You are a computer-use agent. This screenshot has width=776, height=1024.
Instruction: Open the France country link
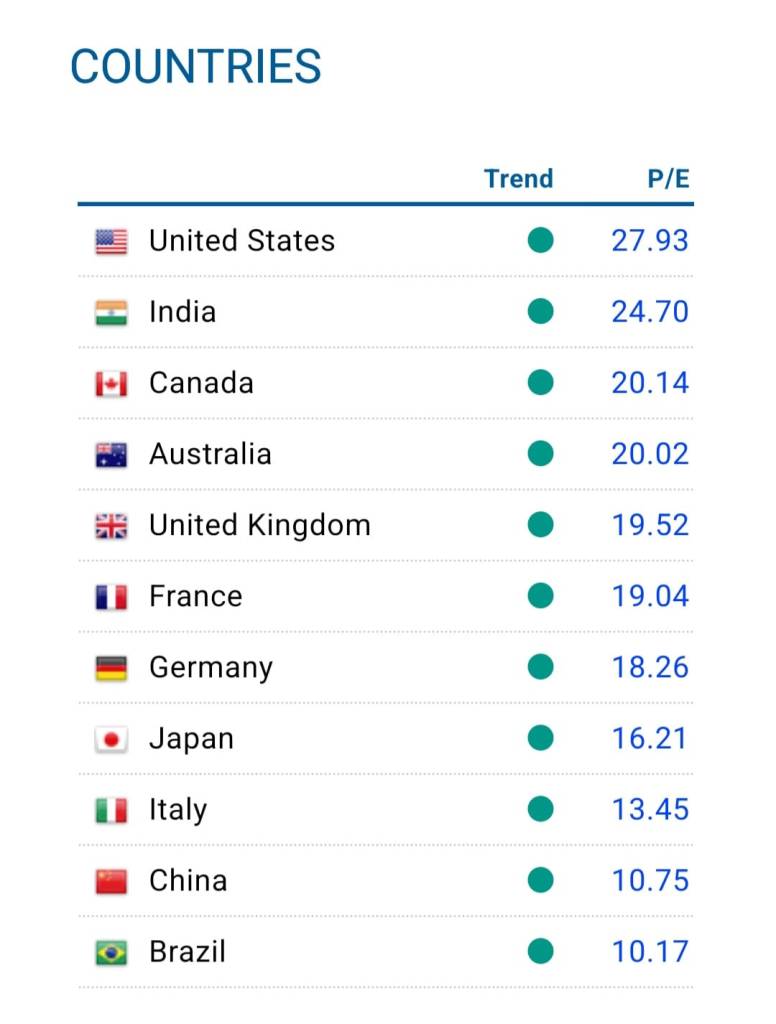coord(196,596)
